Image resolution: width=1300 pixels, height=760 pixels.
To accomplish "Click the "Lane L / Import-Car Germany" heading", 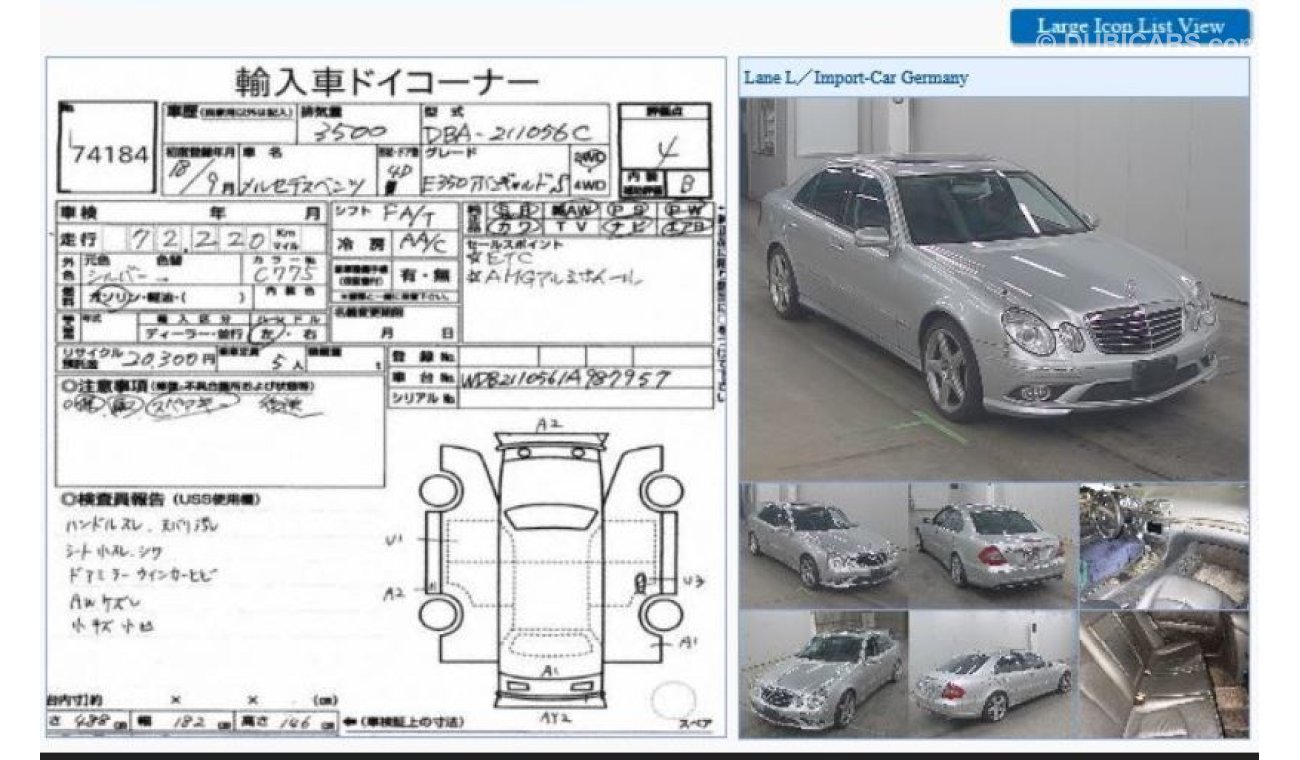I will (856, 77).
